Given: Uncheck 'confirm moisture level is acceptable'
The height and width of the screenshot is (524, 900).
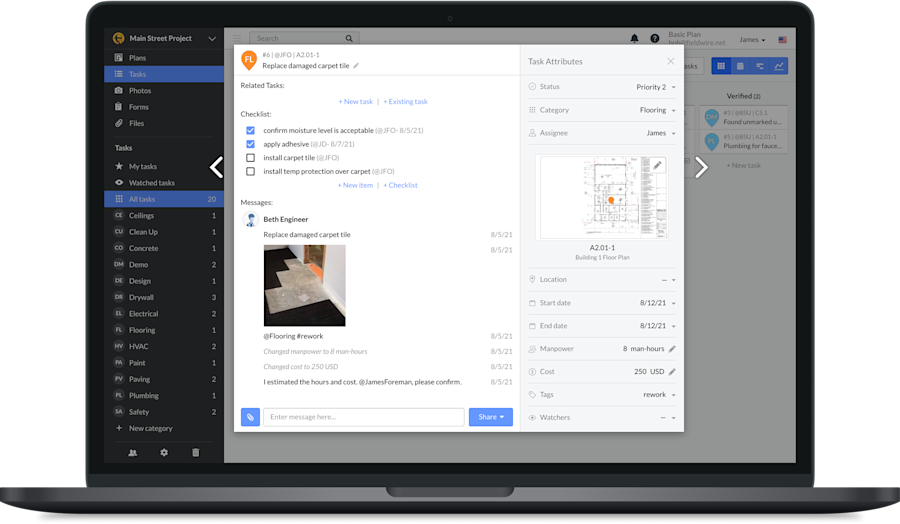Looking at the screenshot, I should pyautogui.click(x=251, y=131).
